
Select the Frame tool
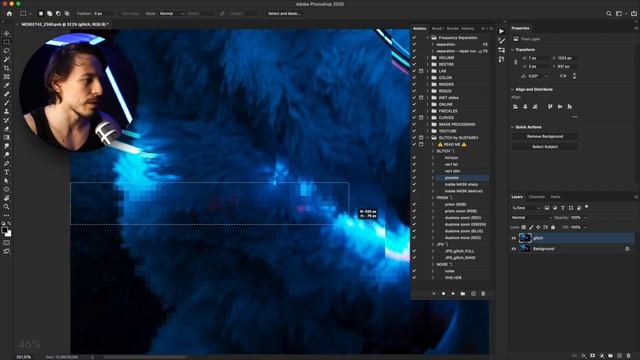[x=7, y=77]
